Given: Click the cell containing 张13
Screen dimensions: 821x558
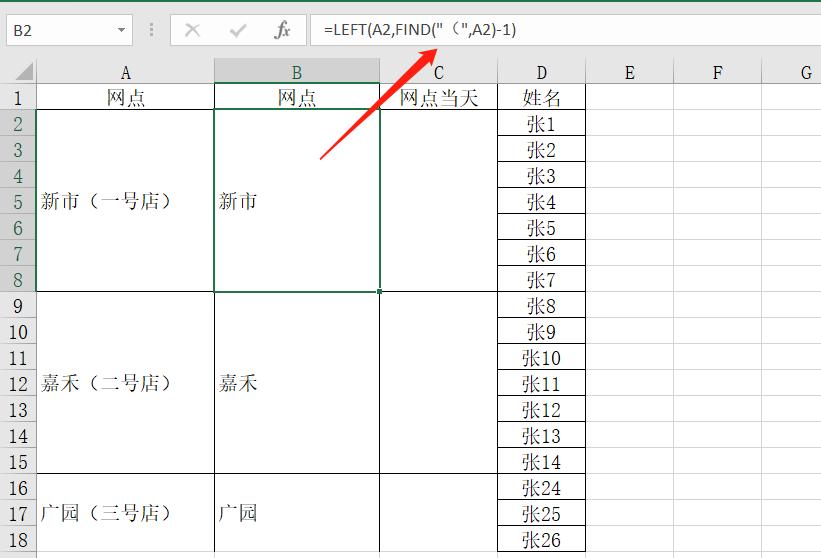Looking at the screenshot, I should pos(541,435).
